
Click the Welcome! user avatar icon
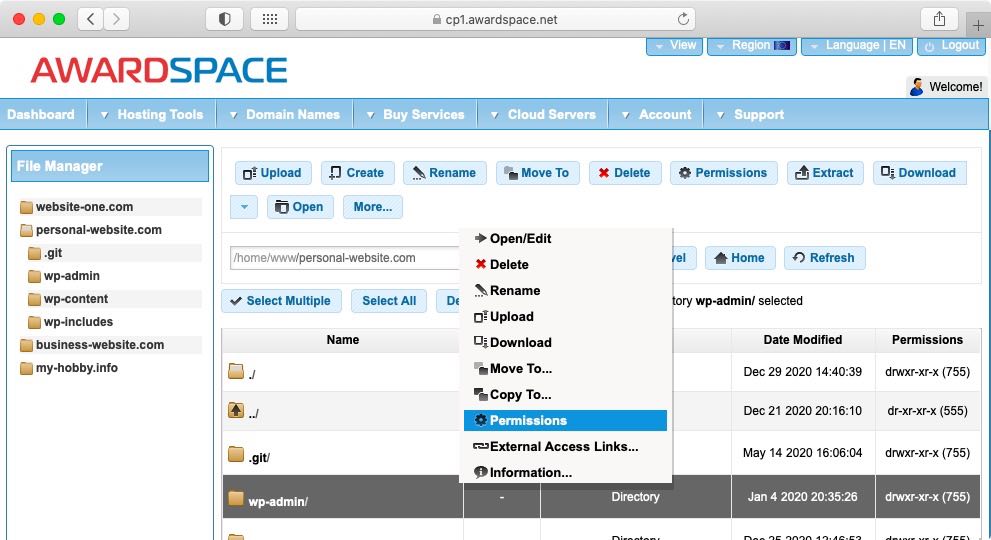[x=916, y=87]
